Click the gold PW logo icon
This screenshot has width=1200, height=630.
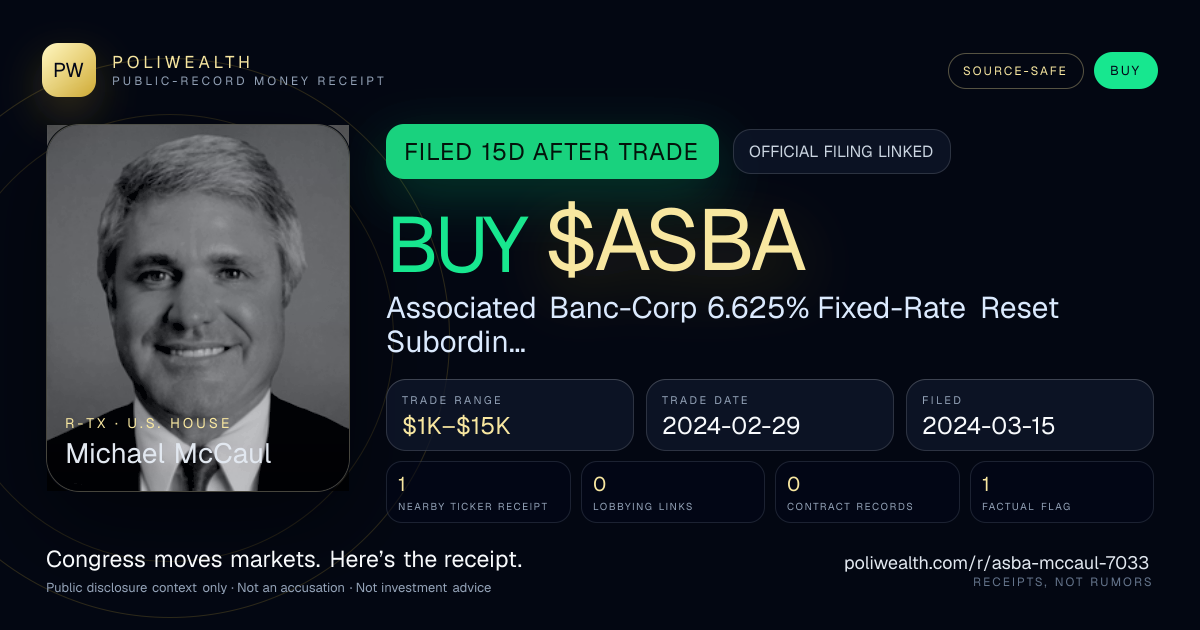click(69, 70)
